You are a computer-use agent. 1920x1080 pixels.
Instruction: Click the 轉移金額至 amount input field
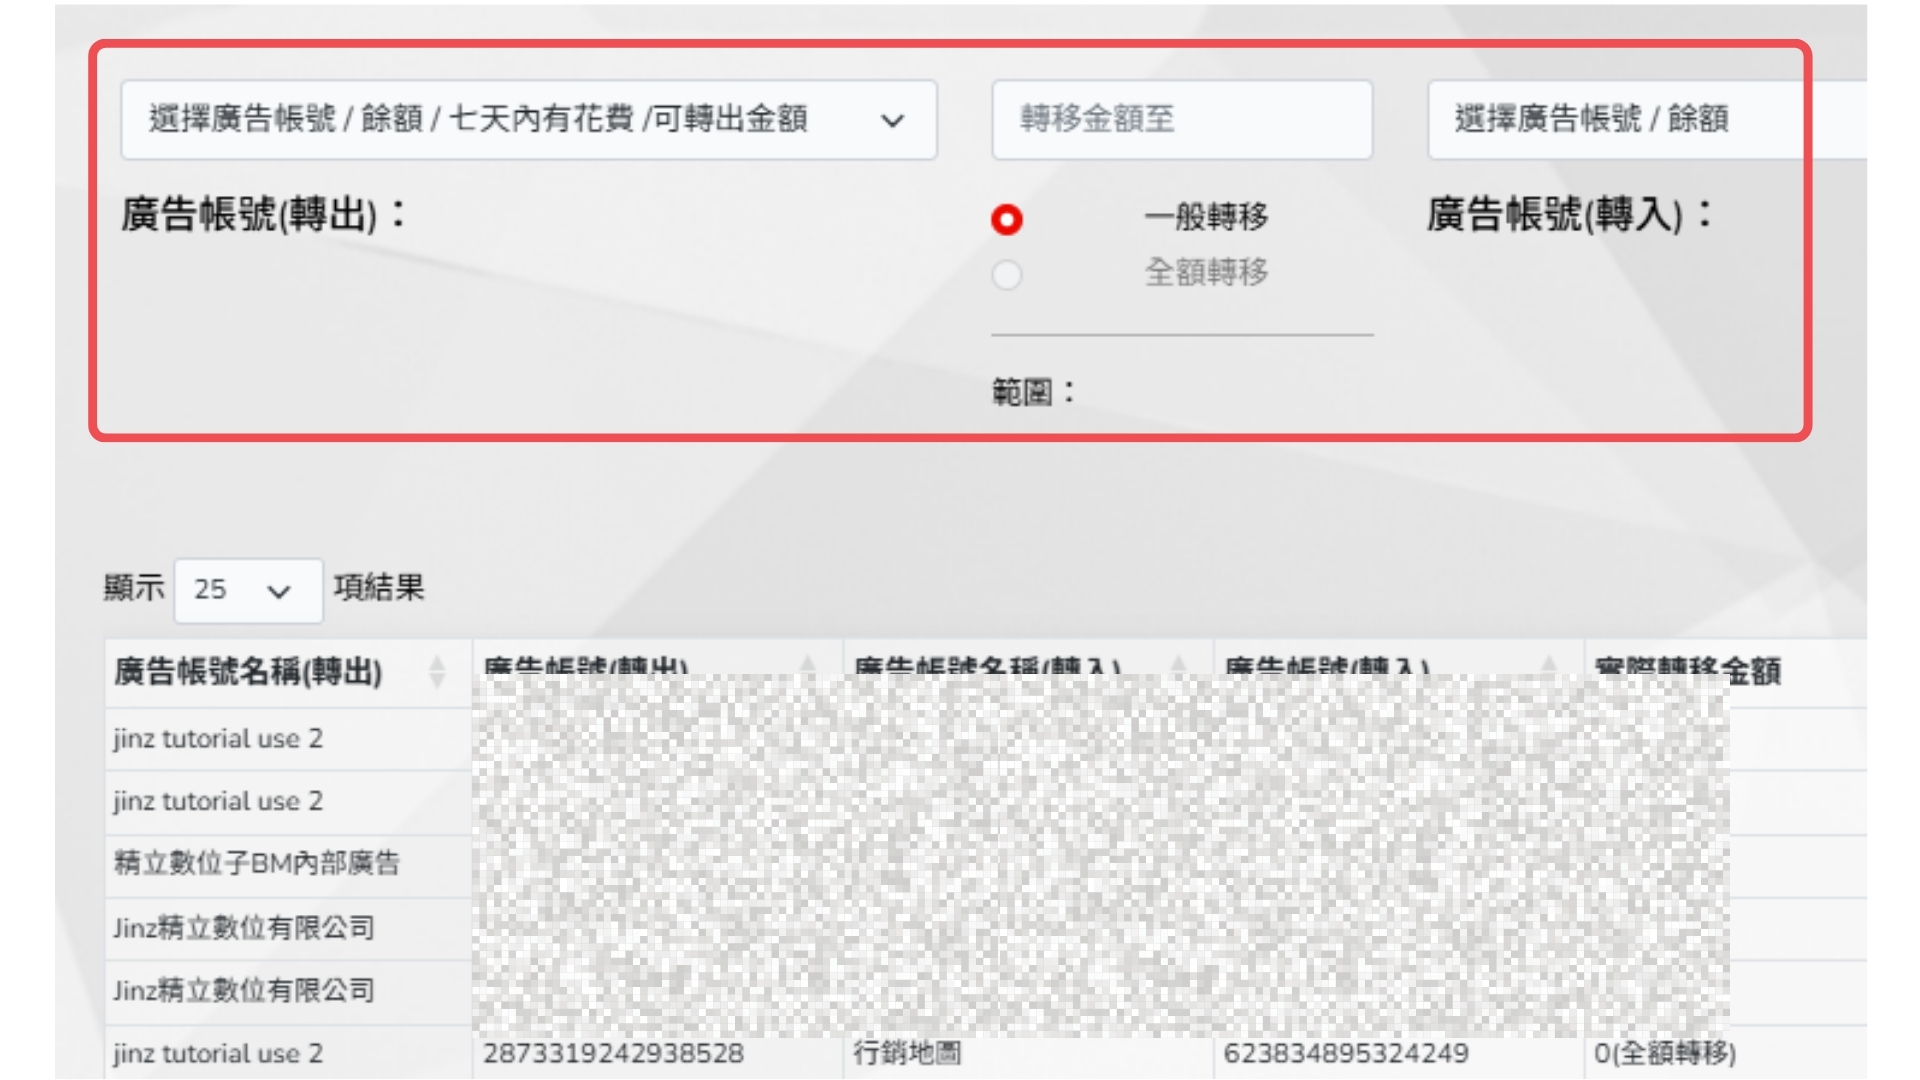[x=1181, y=119]
